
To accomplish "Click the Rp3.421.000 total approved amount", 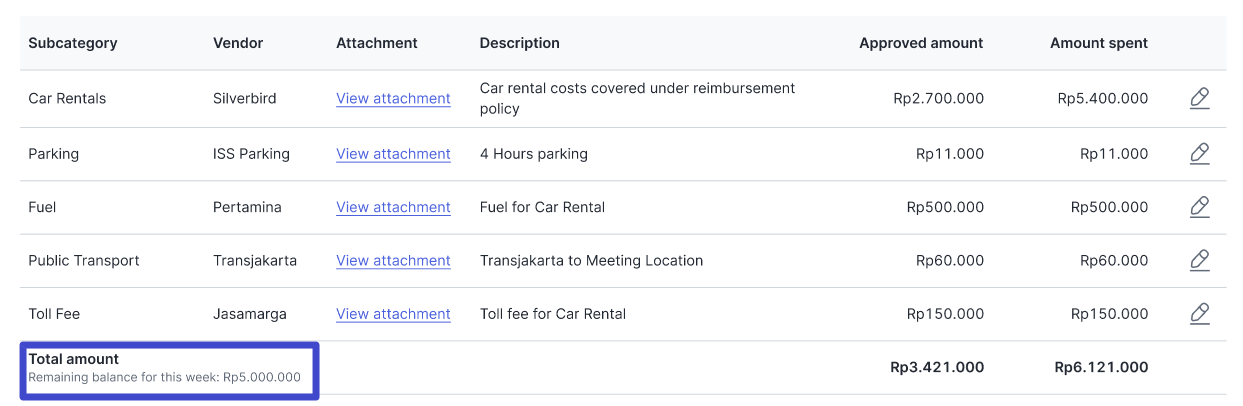I will coord(937,367).
